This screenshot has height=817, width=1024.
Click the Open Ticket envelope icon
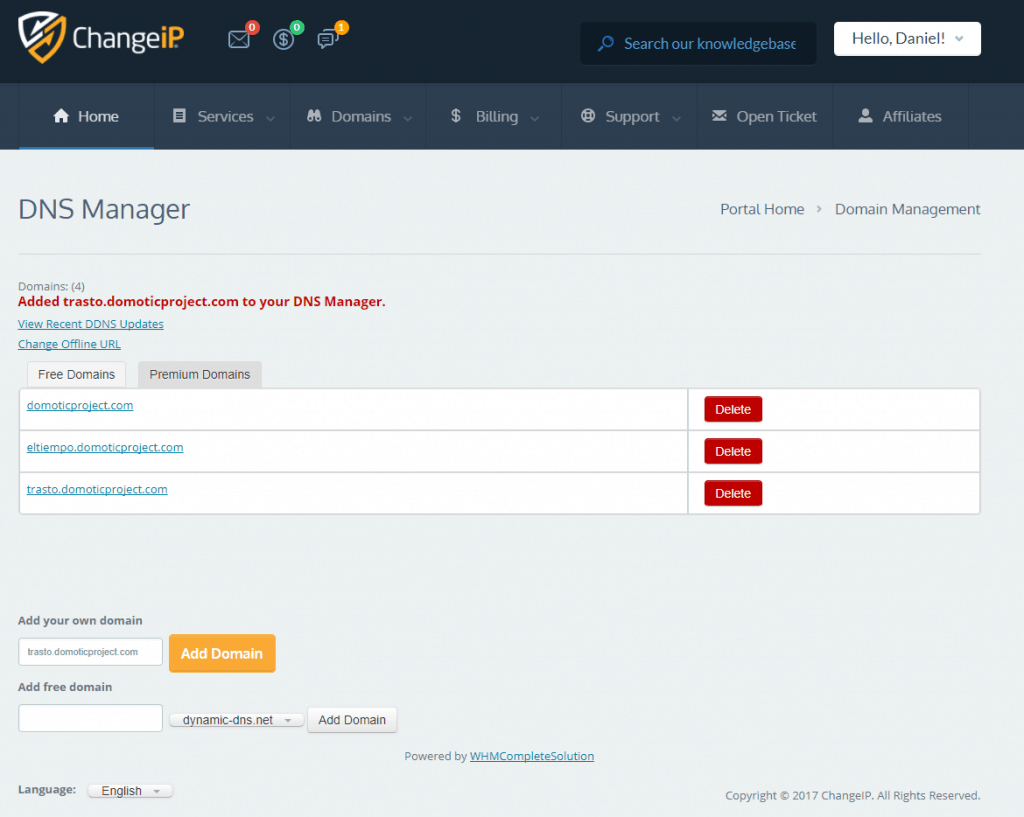719,116
